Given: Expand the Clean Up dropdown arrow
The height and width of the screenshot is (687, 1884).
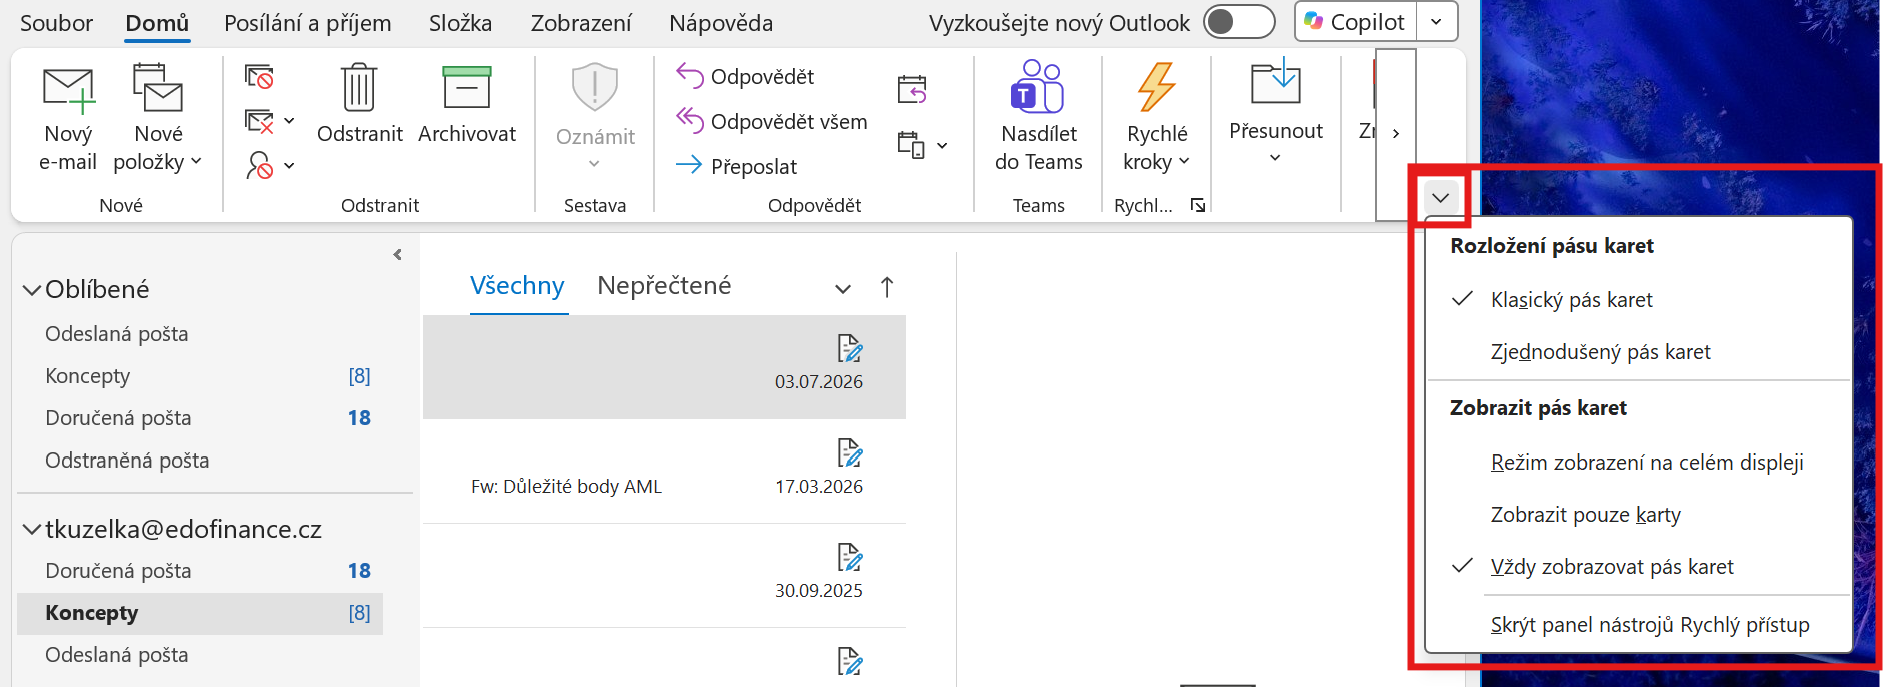Looking at the screenshot, I should [x=289, y=121].
